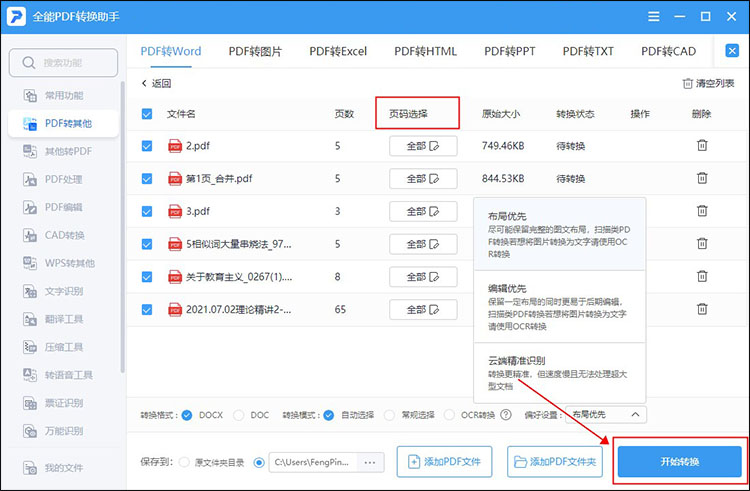Open PDF编辑 sidebar item
The image size is (750, 491).
64,207
